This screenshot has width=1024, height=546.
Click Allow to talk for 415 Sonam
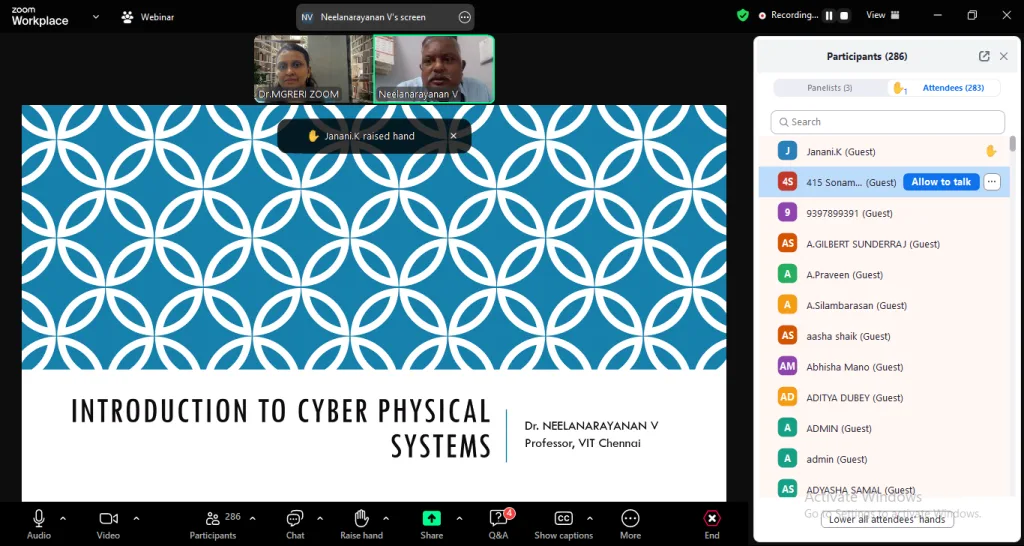(940, 182)
